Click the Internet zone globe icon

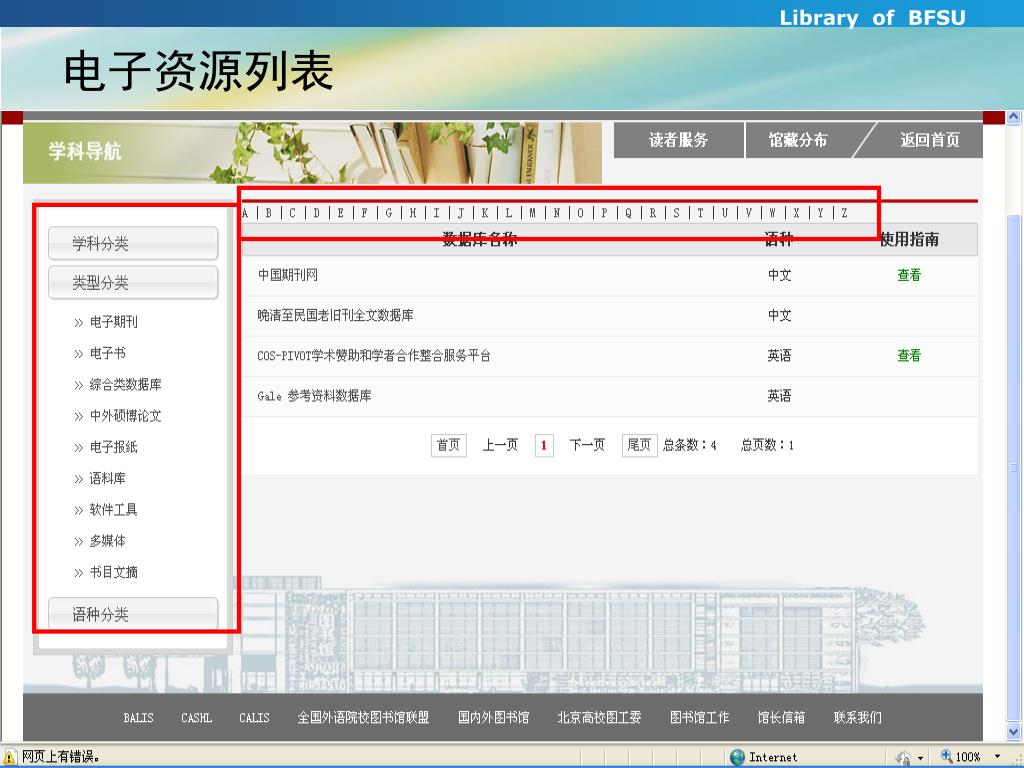point(737,757)
